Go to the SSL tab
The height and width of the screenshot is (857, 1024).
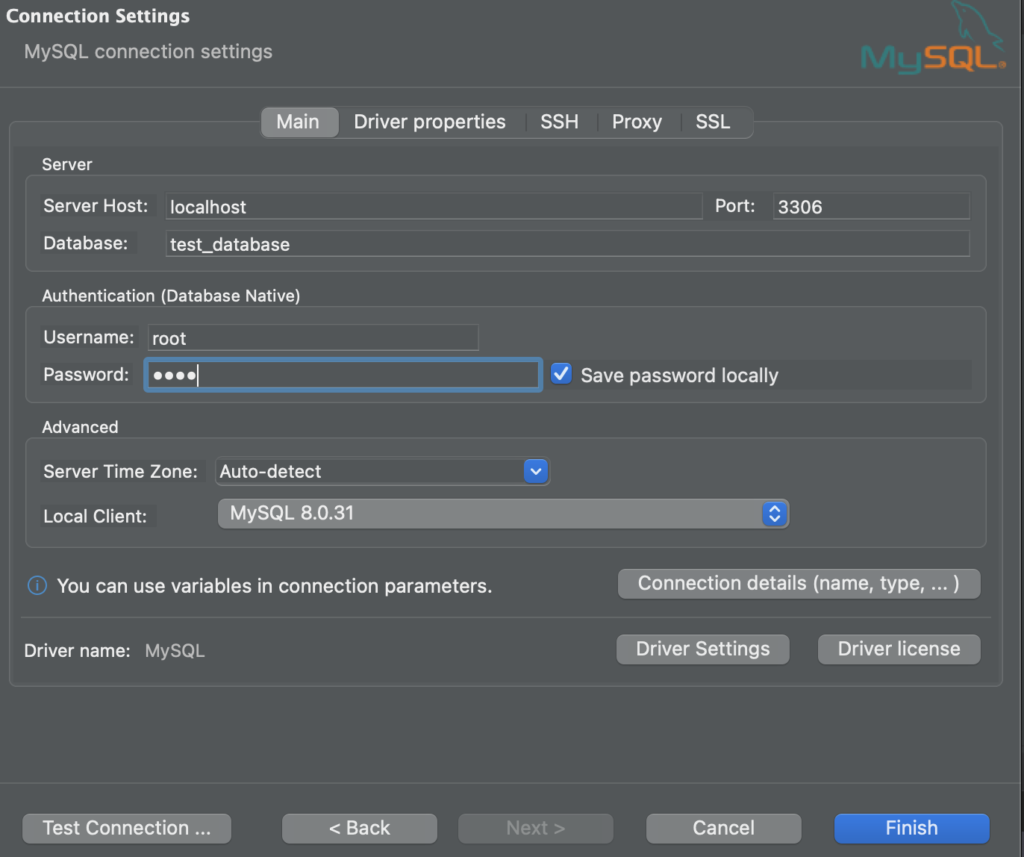(712, 122)
